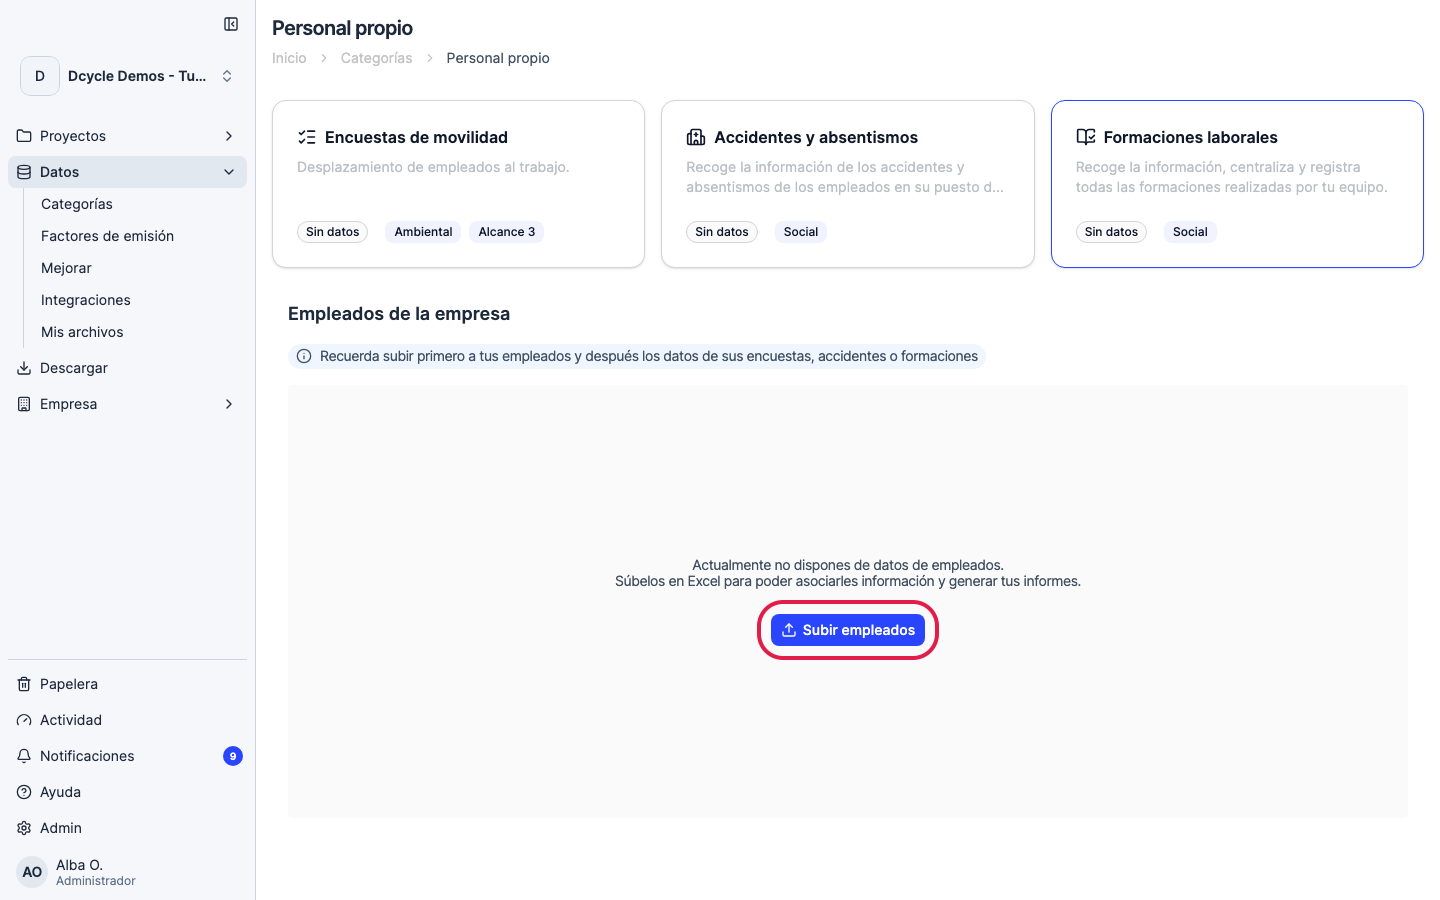1440x900 pixels.
Task: Open the Encuestas de movilidad card
Action: (458, 184)
